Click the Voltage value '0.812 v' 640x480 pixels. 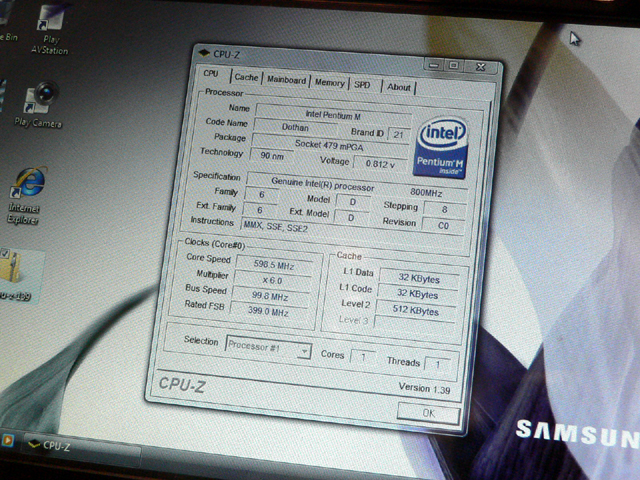click(x=380, y=164)
